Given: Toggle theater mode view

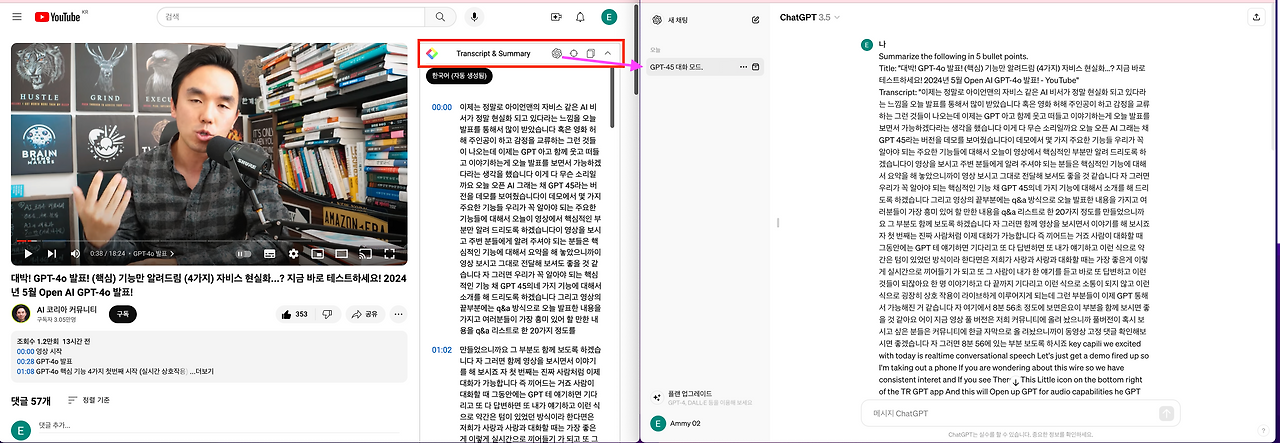Looking at the screenshot, I should (341, 254).
